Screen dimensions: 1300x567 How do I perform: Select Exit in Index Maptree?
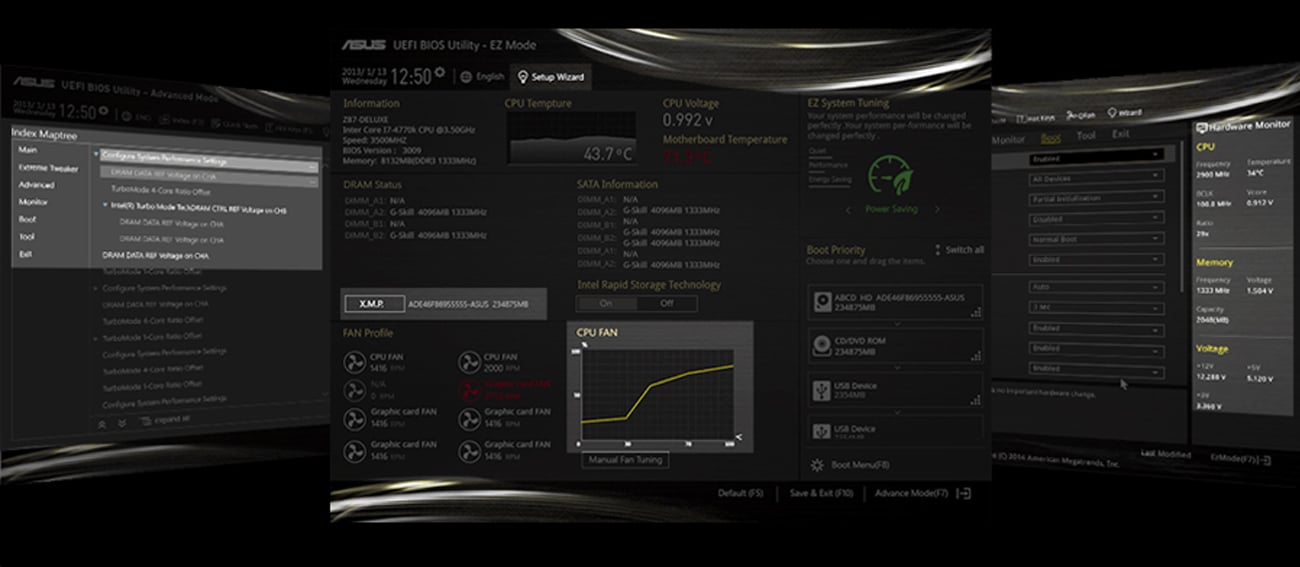(x=26, y=254)
